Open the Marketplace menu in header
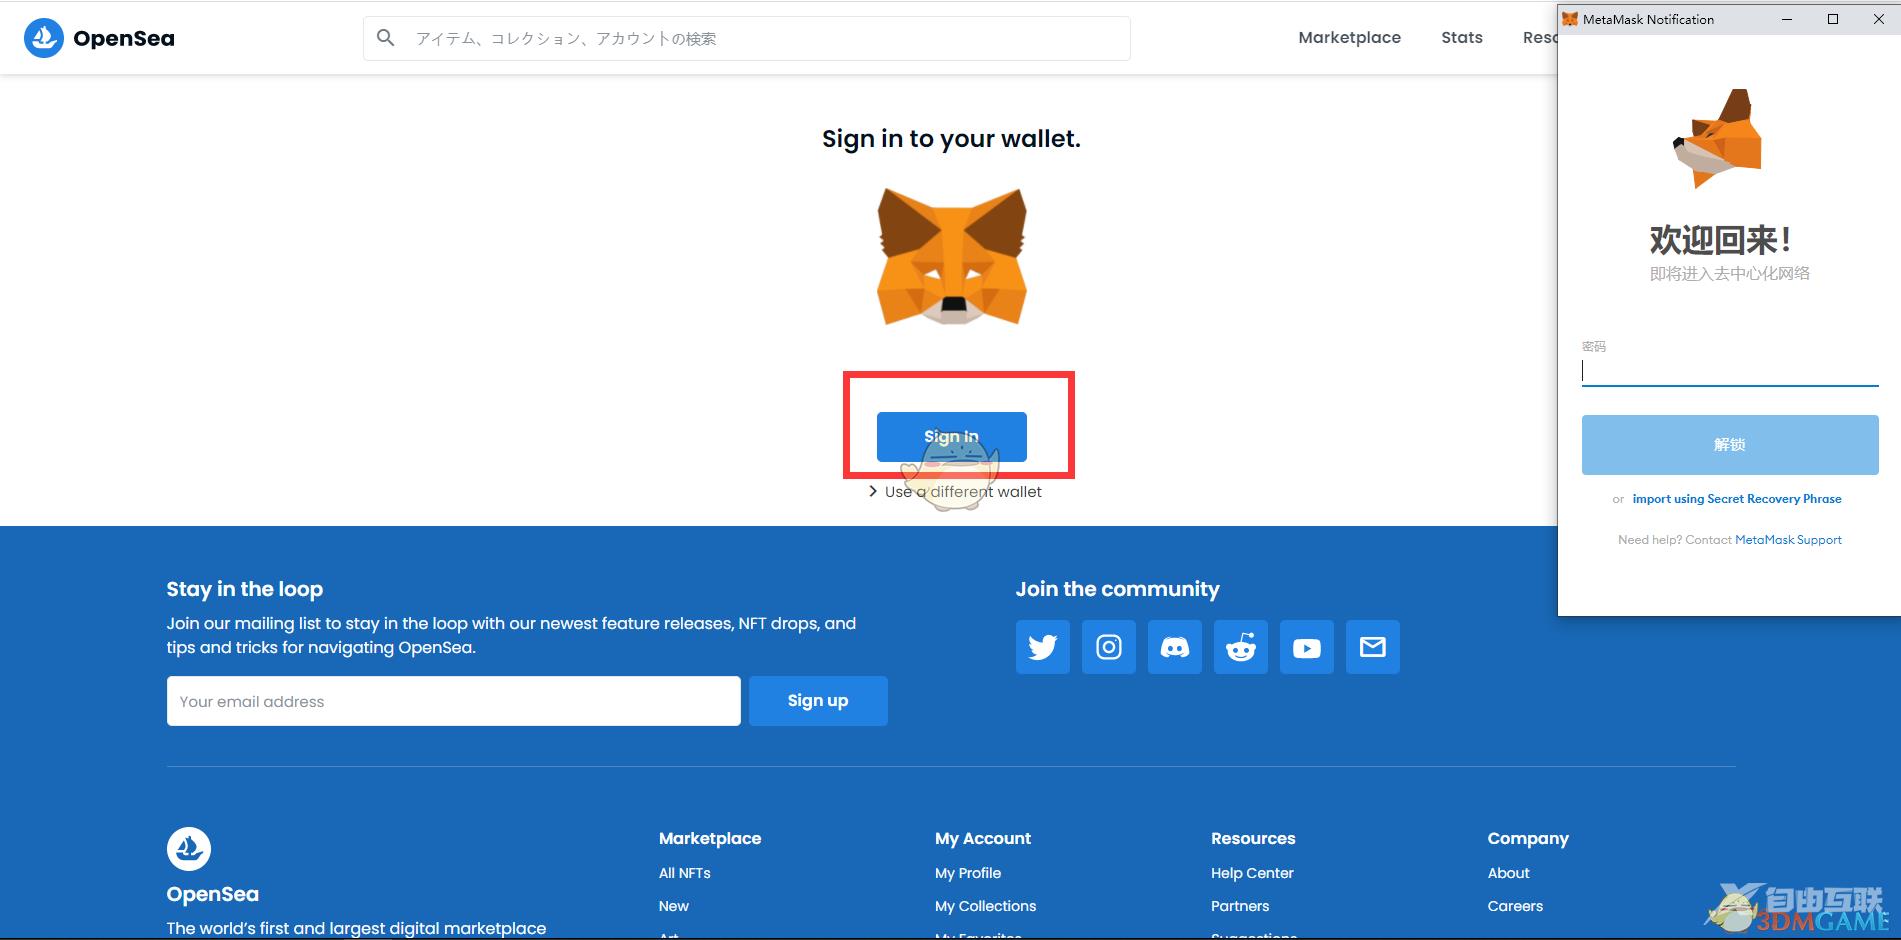This screenshot has height=940, width=1901. point(1349,38)
